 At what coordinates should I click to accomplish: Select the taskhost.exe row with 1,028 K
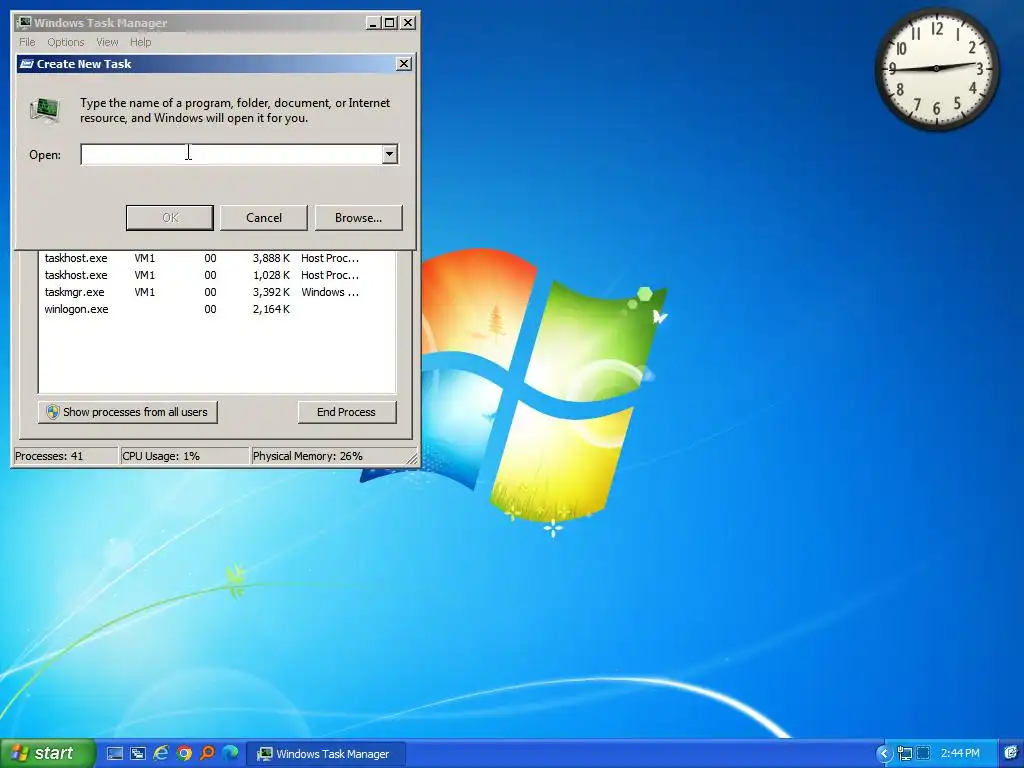pos(217,275)
